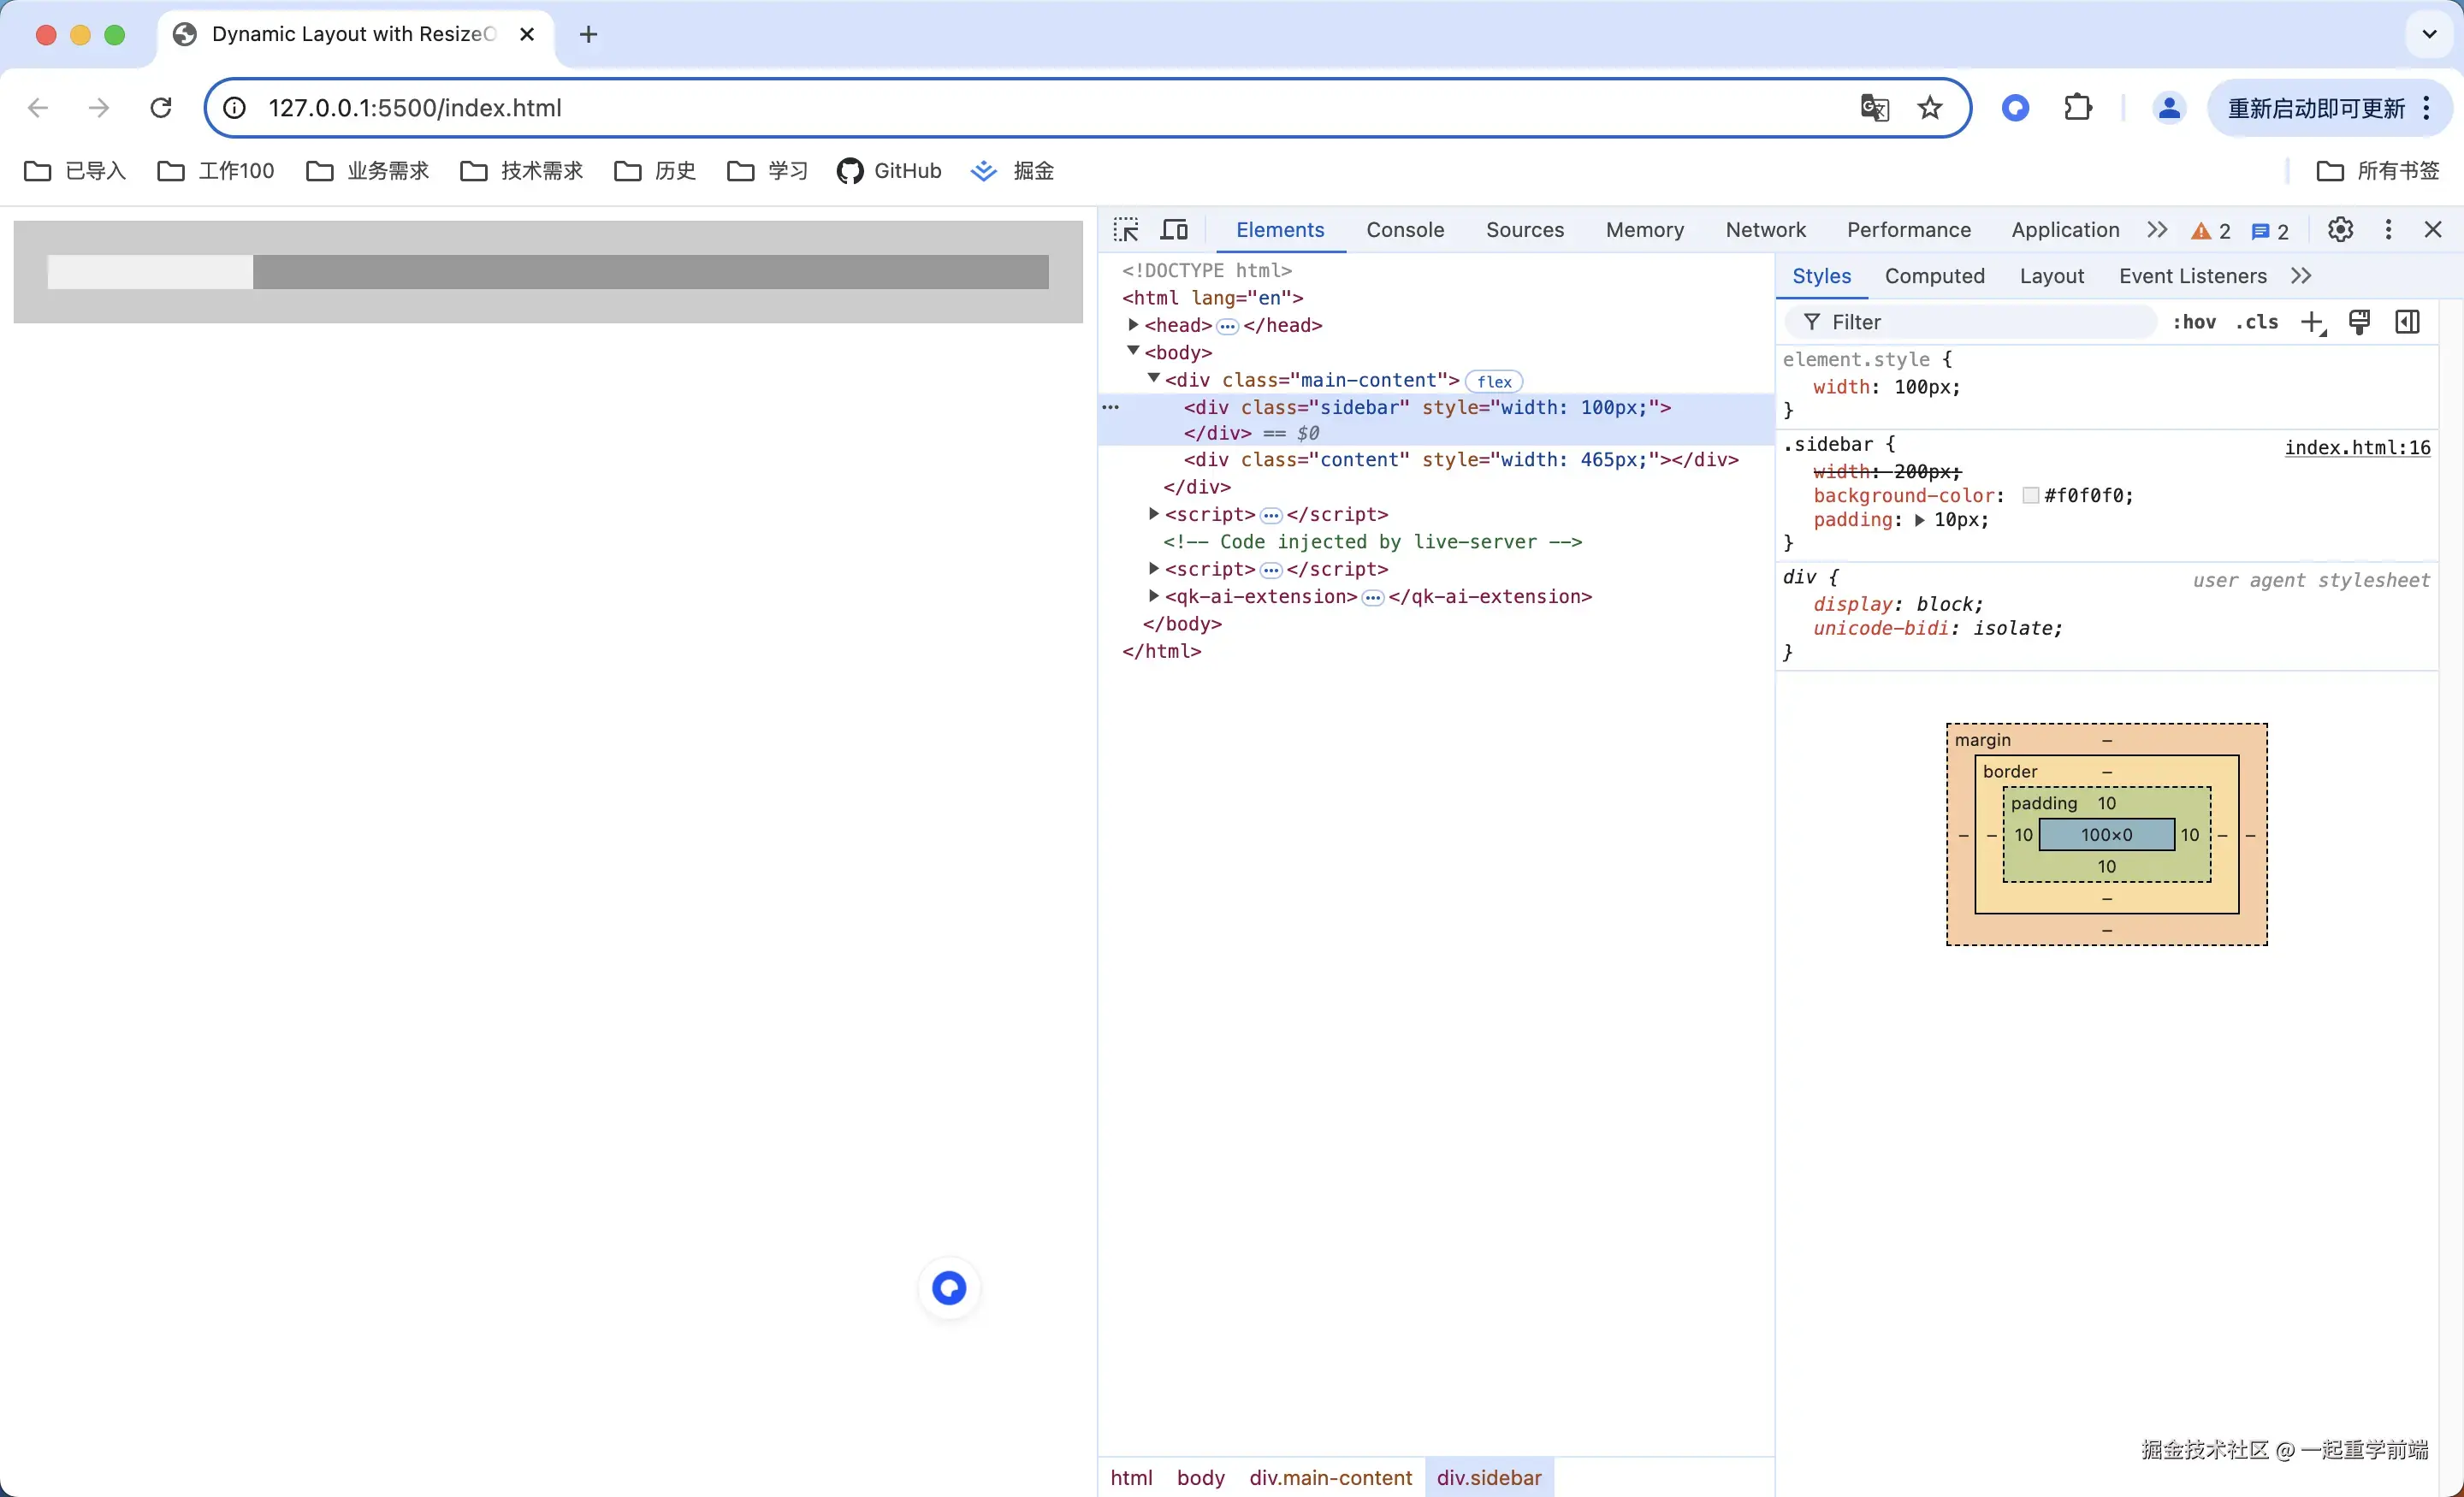Open the browser extensions puzzle icon

point(2078,108)
